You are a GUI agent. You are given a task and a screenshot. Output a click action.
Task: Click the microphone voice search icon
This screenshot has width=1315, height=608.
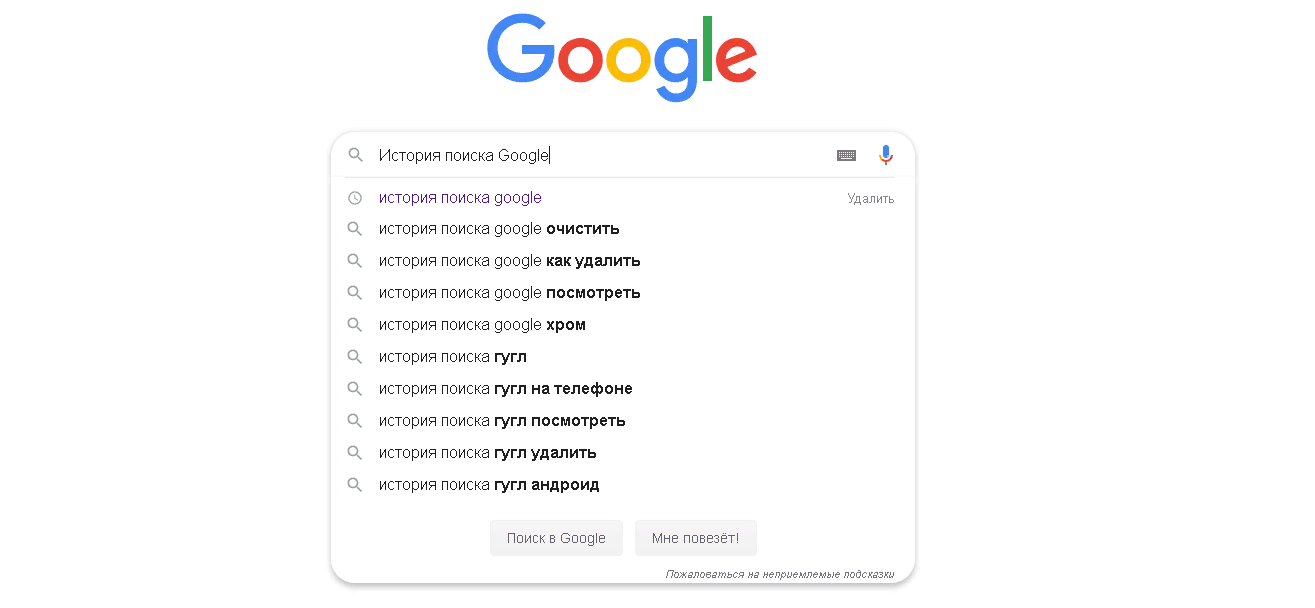tap(885, 155)
